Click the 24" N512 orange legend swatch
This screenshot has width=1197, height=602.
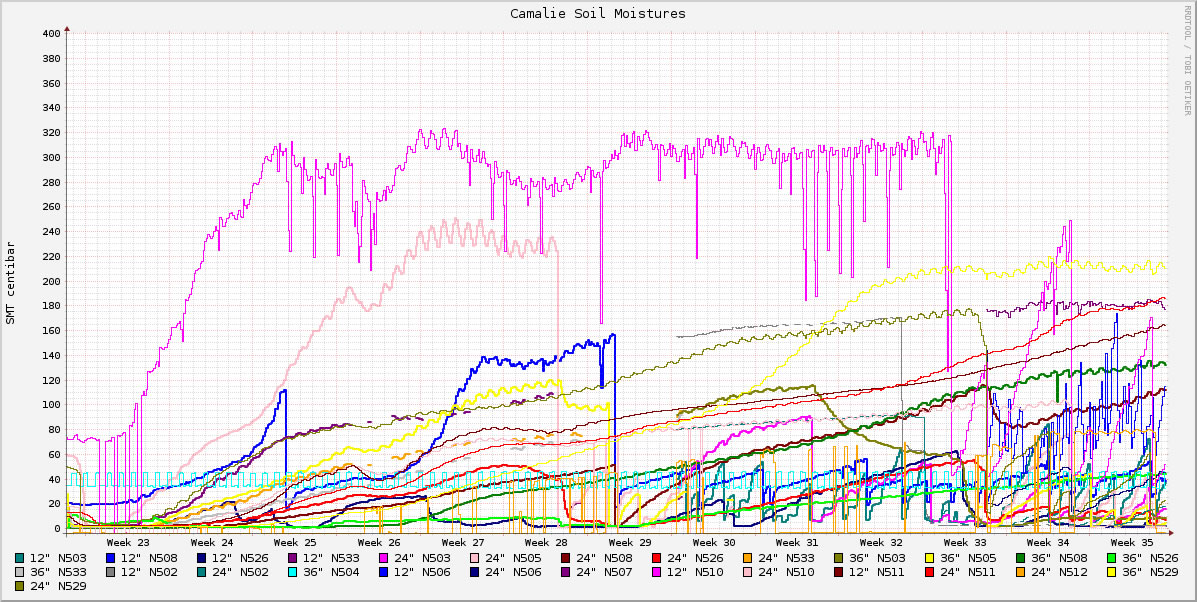[x=1021, y=572]
